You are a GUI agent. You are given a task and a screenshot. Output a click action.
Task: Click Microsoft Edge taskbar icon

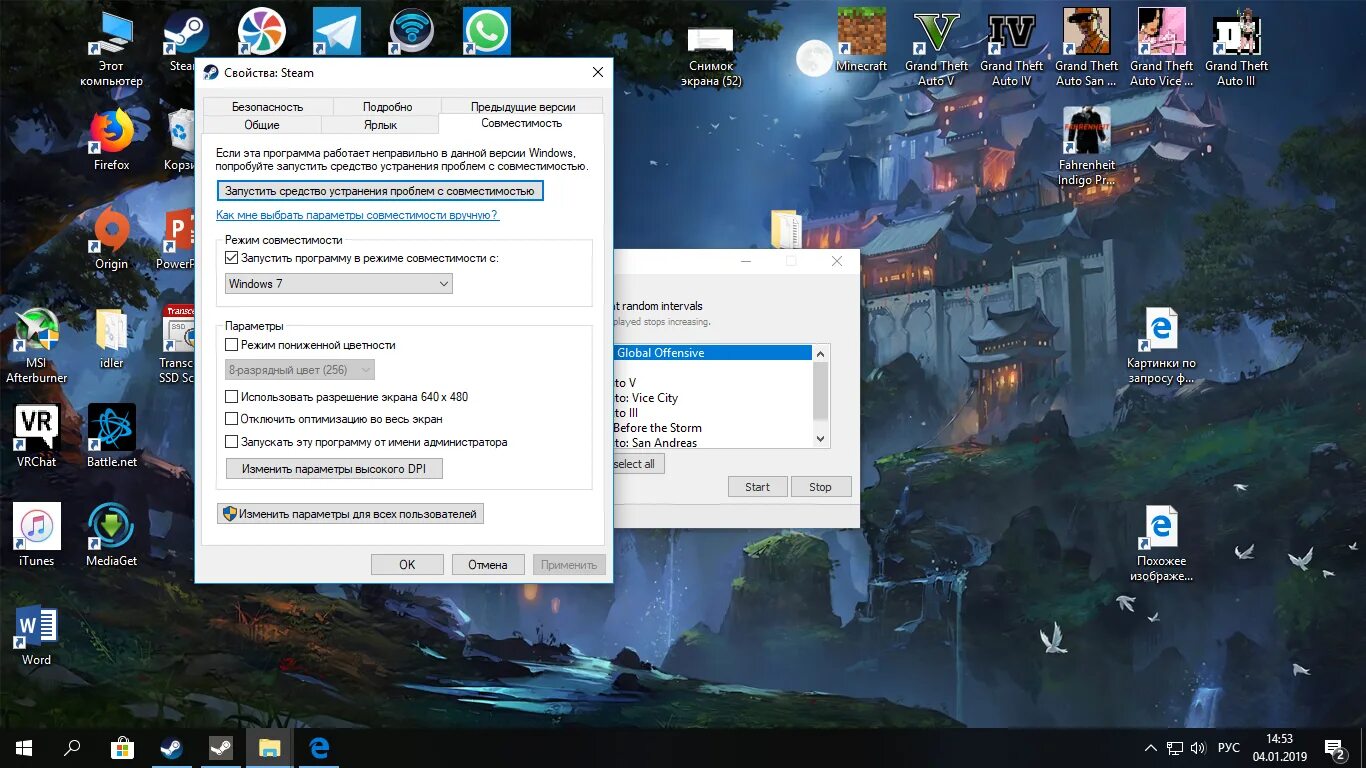pyautogui.click(x=319, y=748)
